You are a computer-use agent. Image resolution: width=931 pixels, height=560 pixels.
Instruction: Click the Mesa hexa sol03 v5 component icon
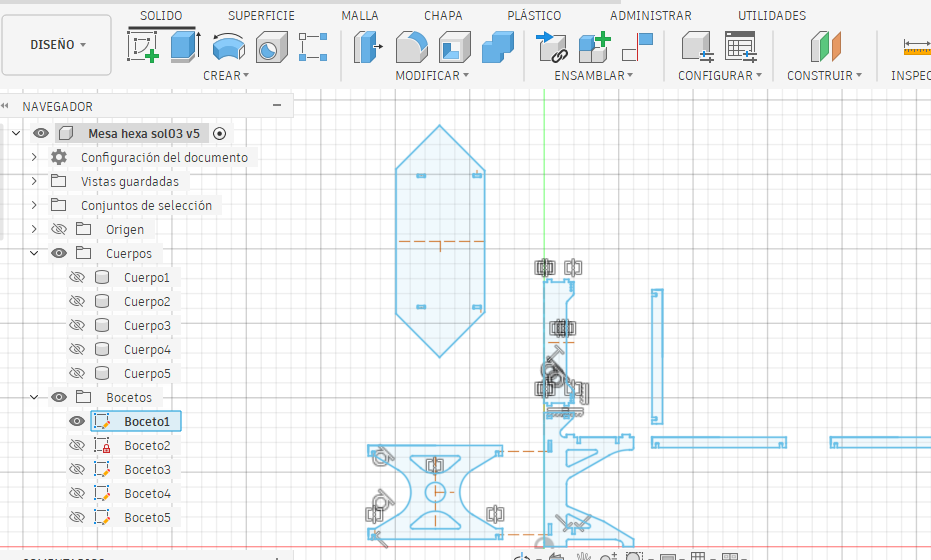[x=66, y=133]
